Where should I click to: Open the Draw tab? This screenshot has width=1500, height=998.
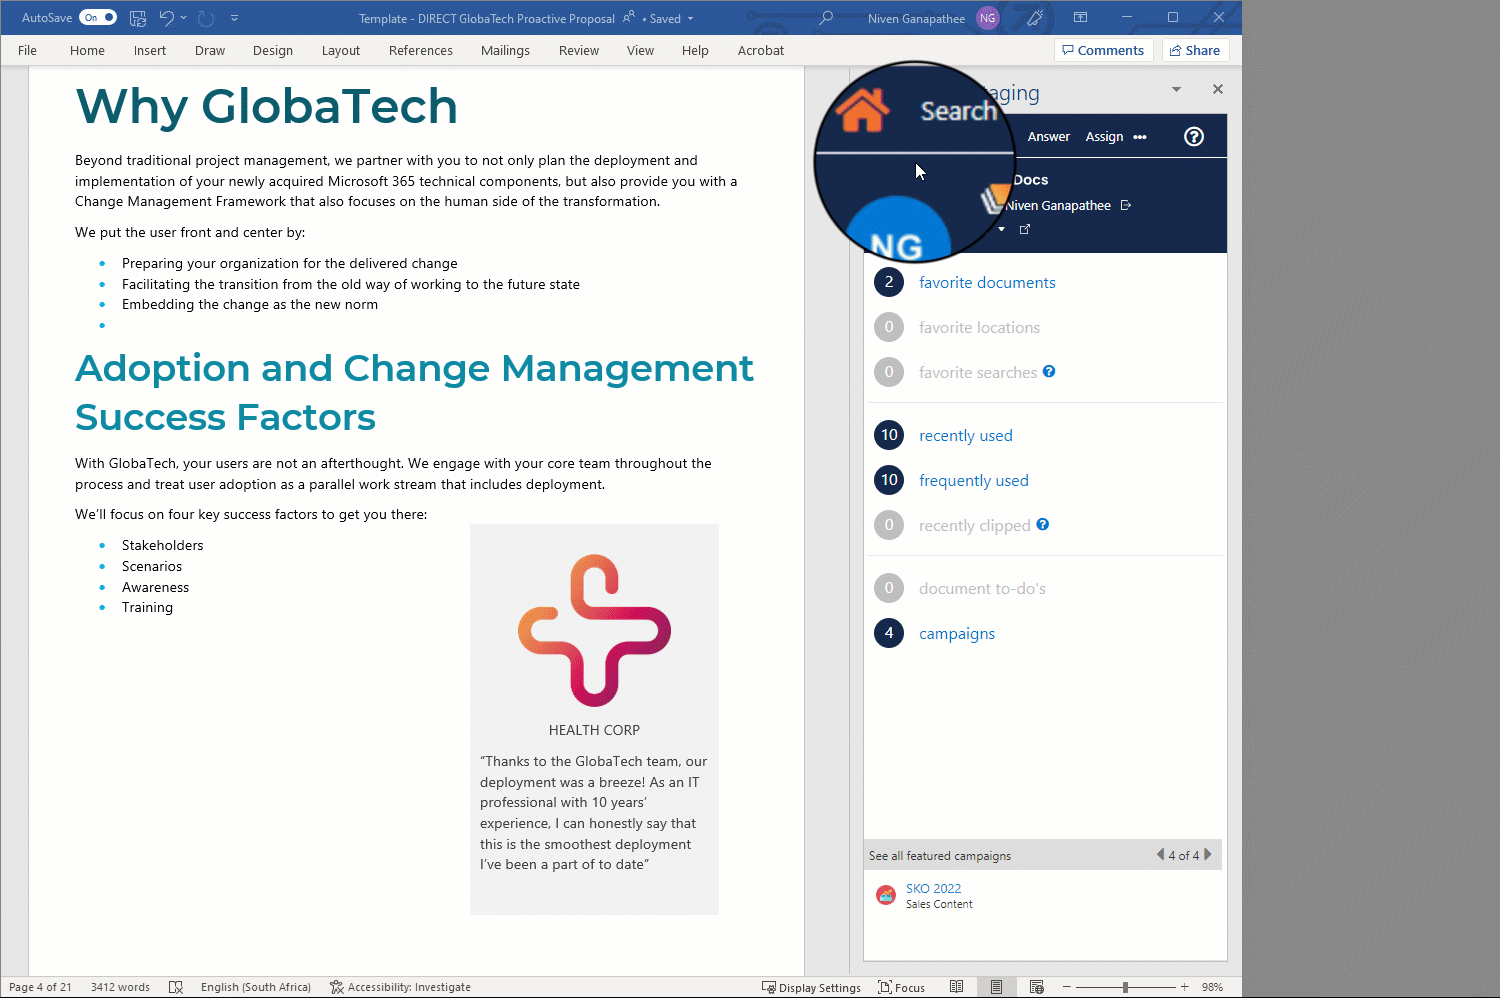pos(210,50)
